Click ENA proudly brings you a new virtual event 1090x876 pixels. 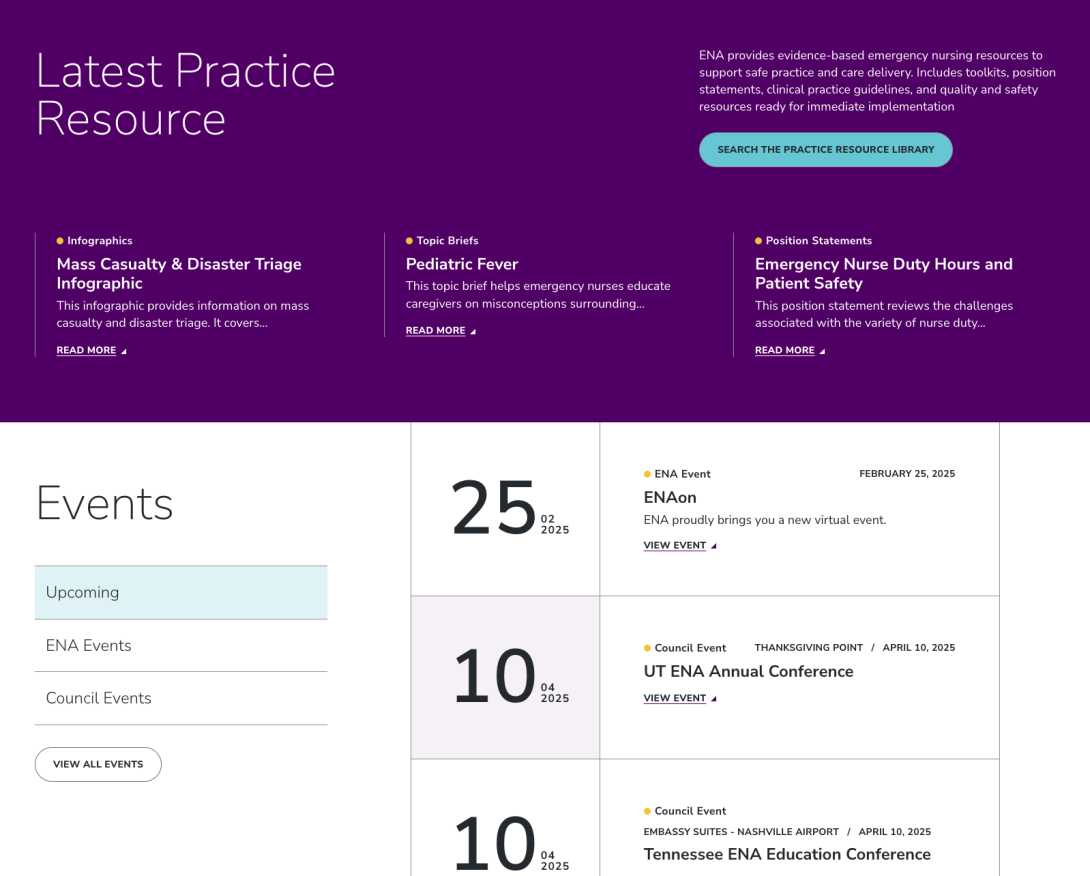point(765,520)
